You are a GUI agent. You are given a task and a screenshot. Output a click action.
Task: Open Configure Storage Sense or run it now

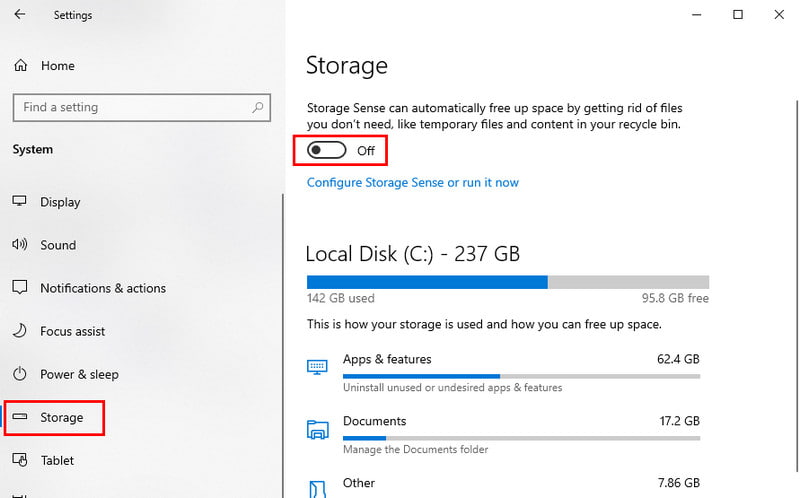pos(412,182)
